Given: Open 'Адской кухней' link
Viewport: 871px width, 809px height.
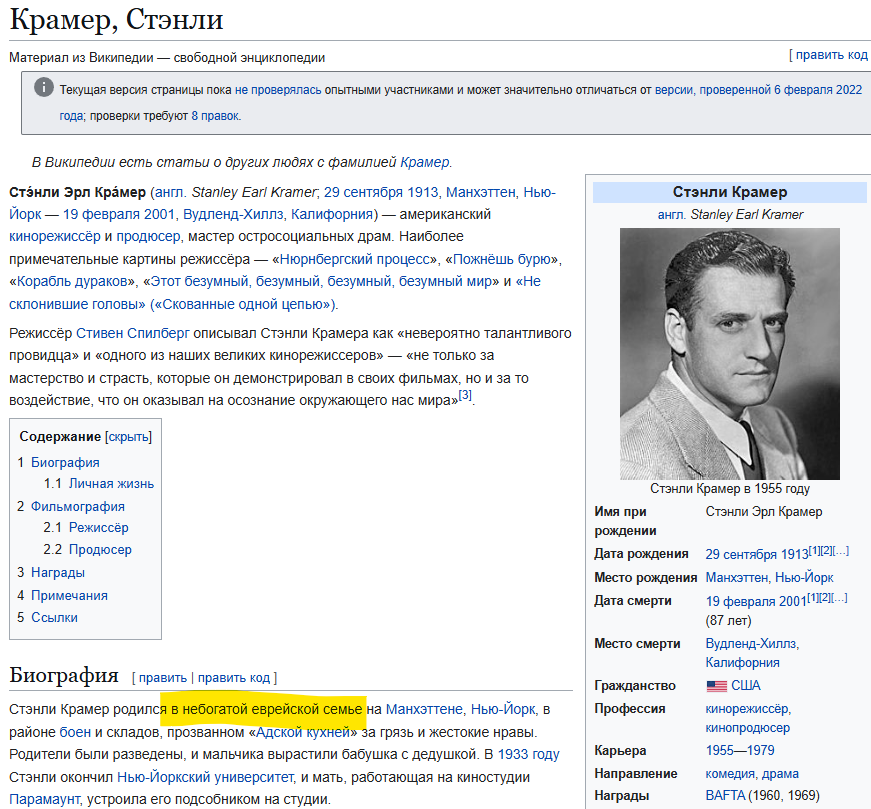Looking at the screenshot, I should (x=303, y=732).
